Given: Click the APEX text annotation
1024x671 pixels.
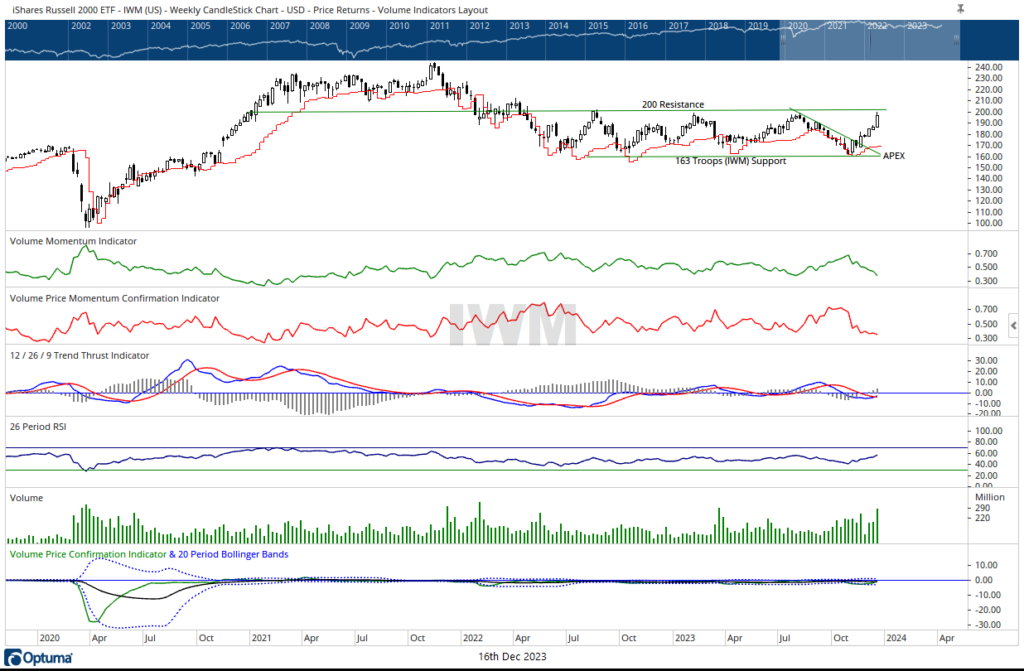Looking at the screenshot, I should point(894,156).
